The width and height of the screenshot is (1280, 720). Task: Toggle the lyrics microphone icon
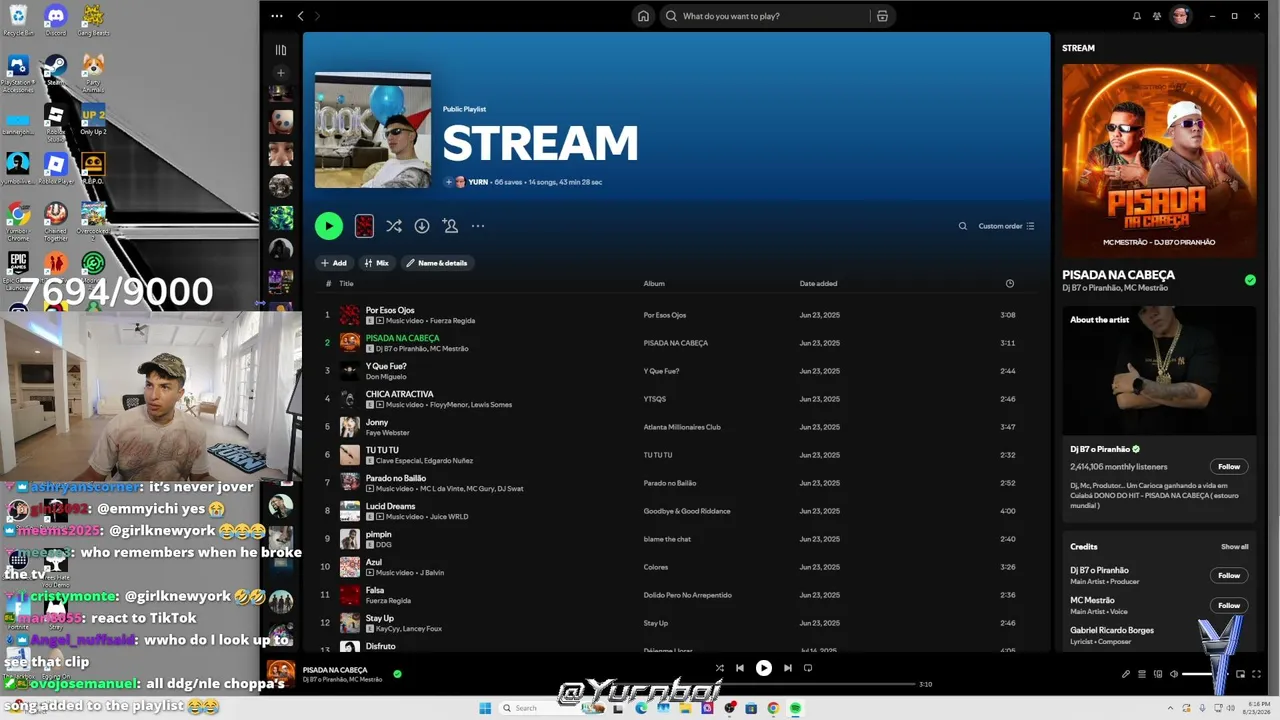tap(1126, 674)
